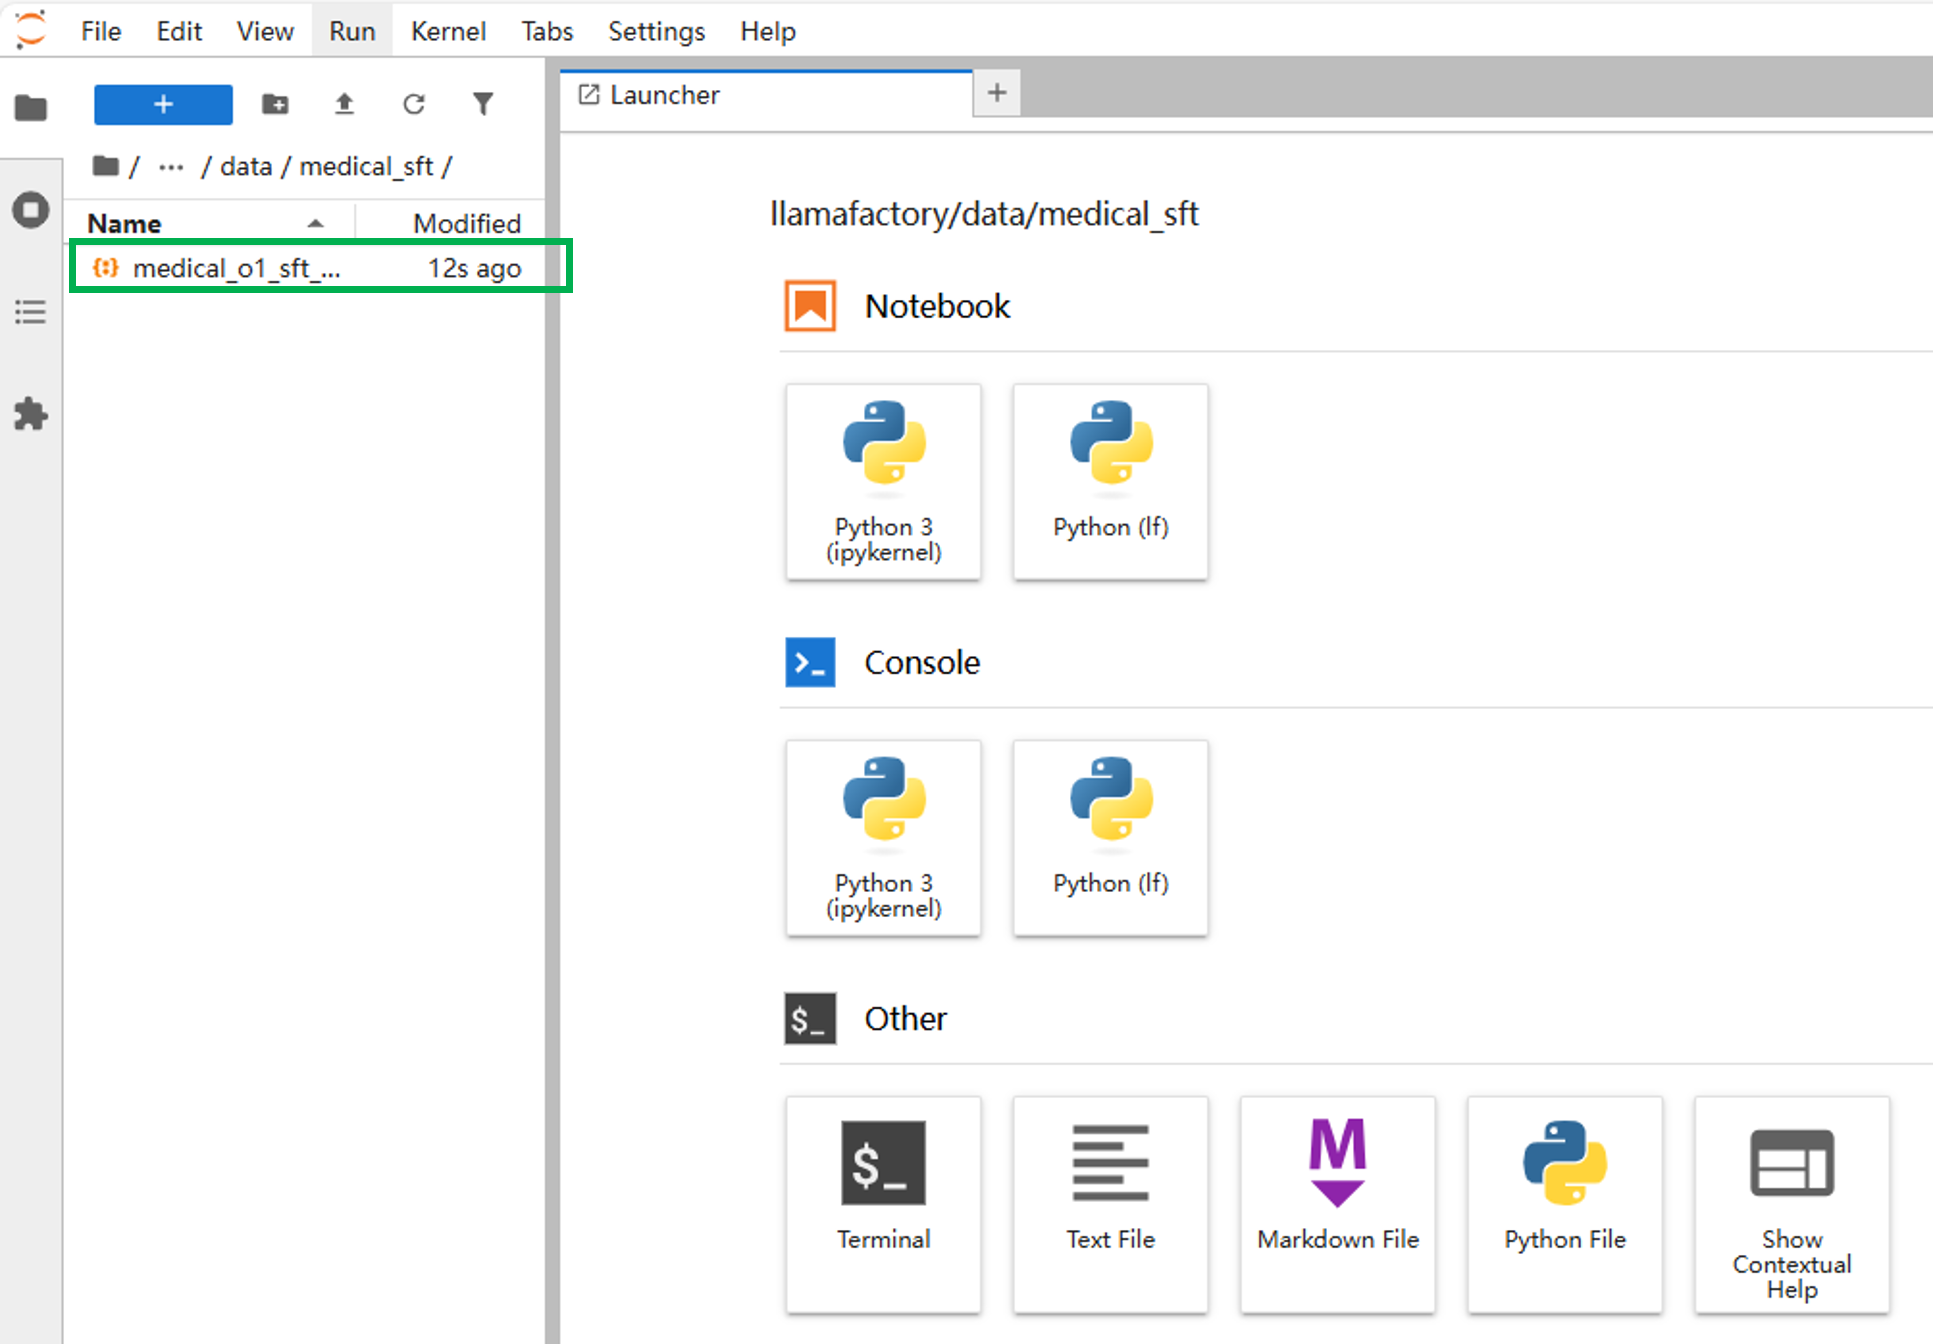
Task: Open the Kernel menu
Action: (447, 31)
